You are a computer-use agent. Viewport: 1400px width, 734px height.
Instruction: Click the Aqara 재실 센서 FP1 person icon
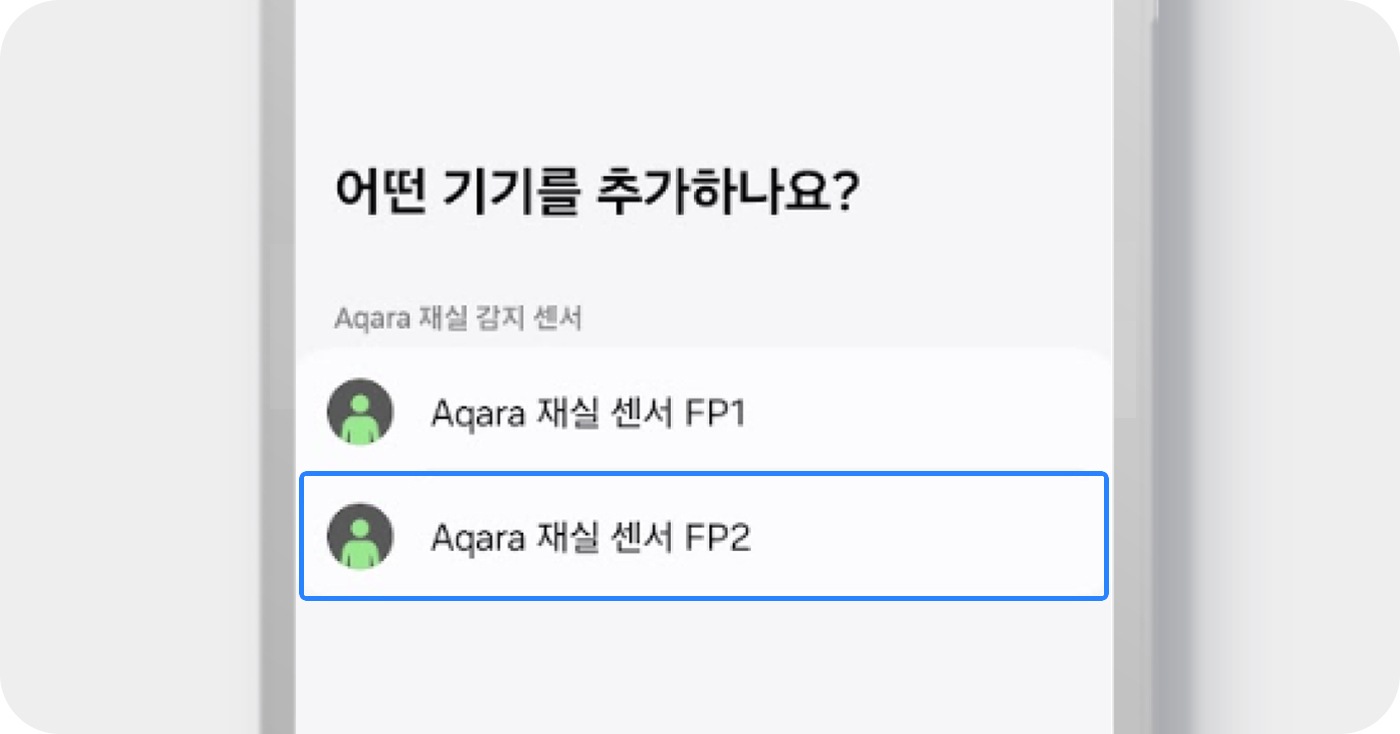tap(360, 411)
